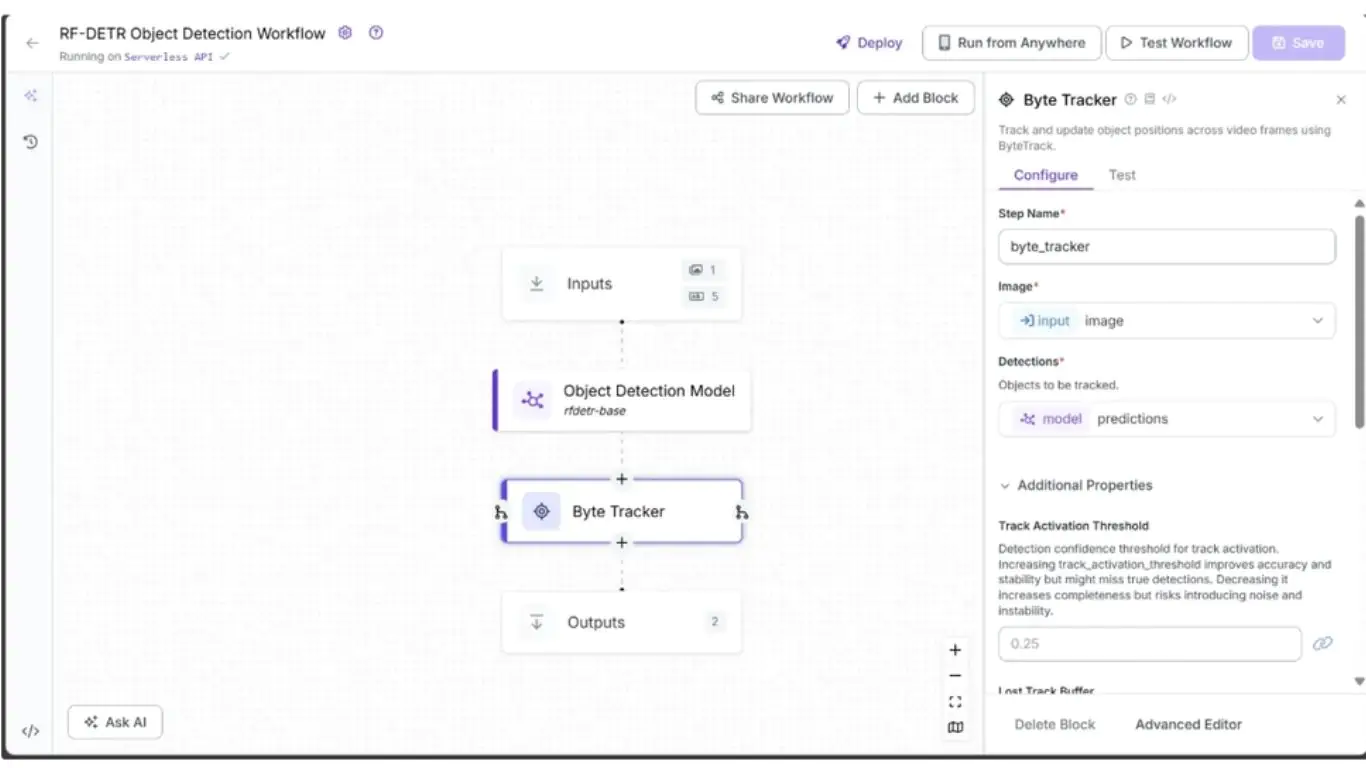Collapse the Additional Properties section

click(1075, 485)
